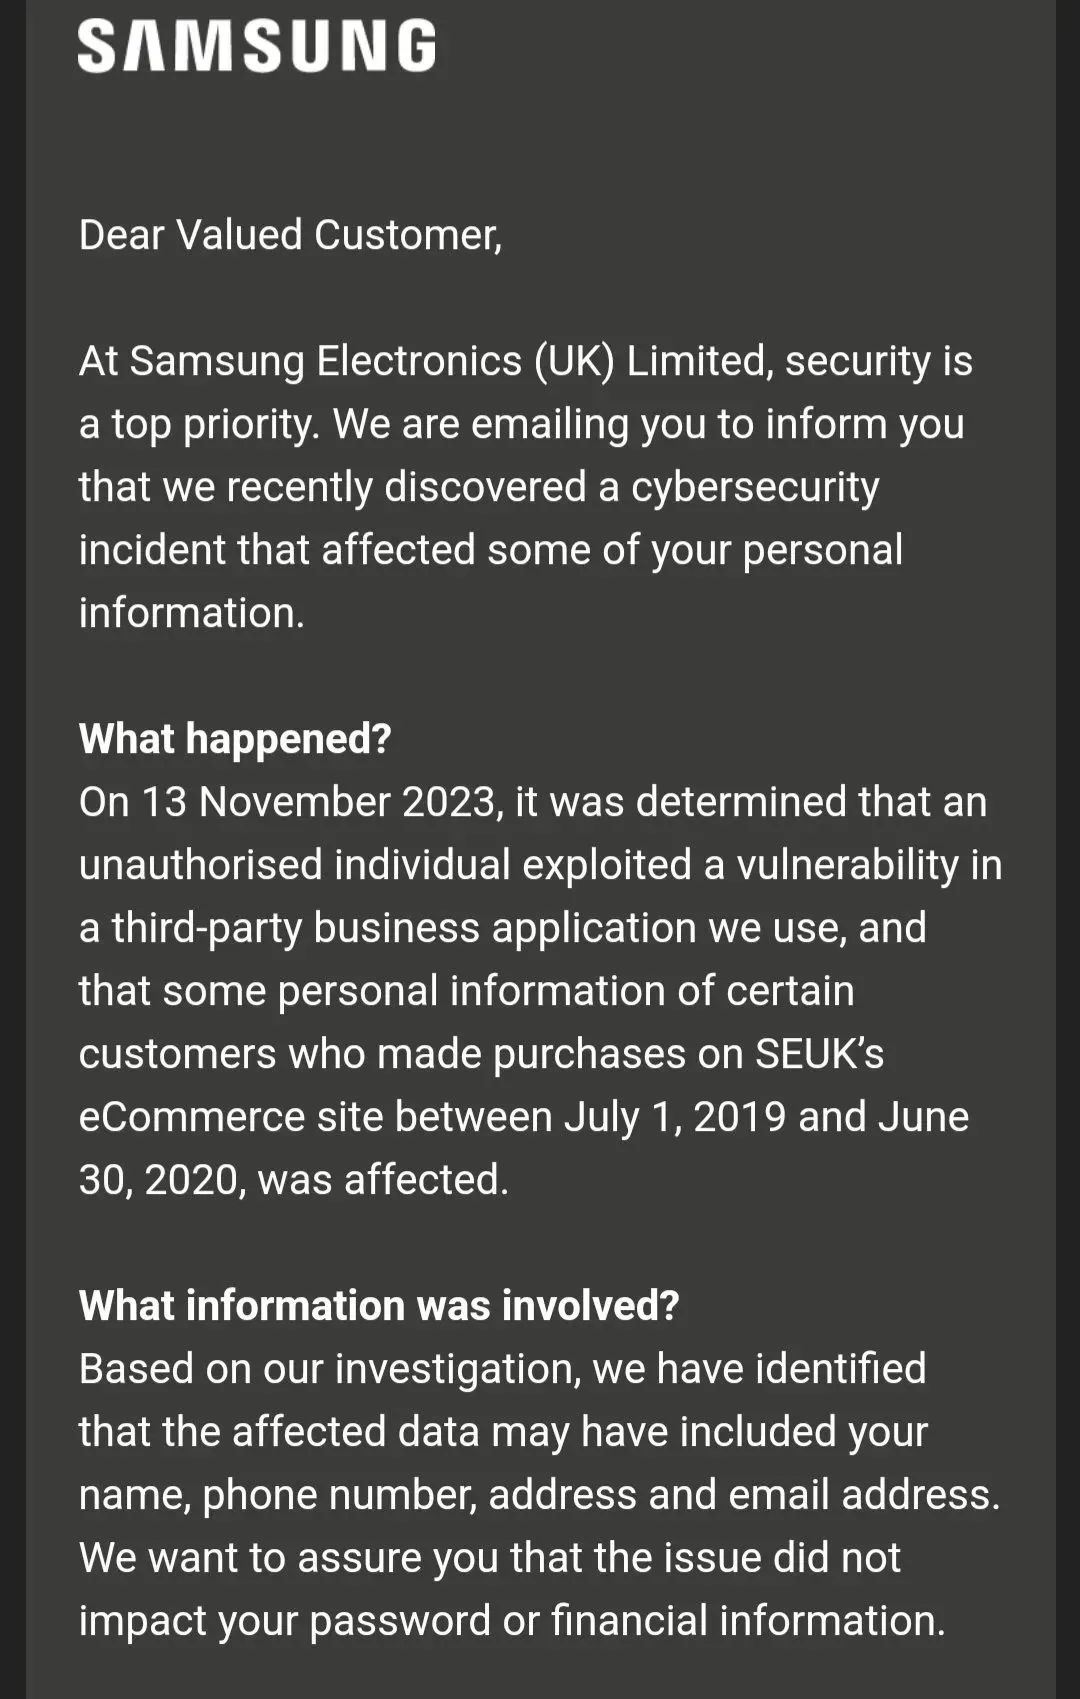Click the "Dear Valued Customer" greeting
Viewport: 1080px width, 1699px height.
pyautogui.click(x=290, y=235)
